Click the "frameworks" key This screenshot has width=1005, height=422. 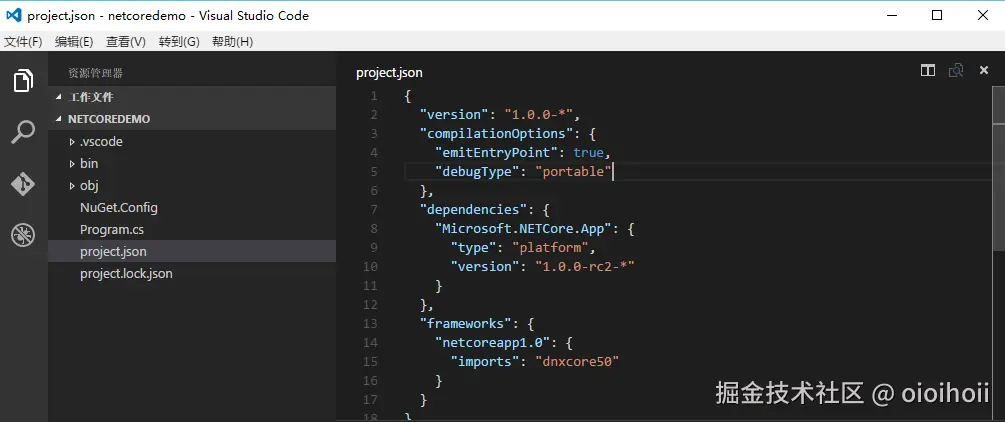(x=466, y=323)
